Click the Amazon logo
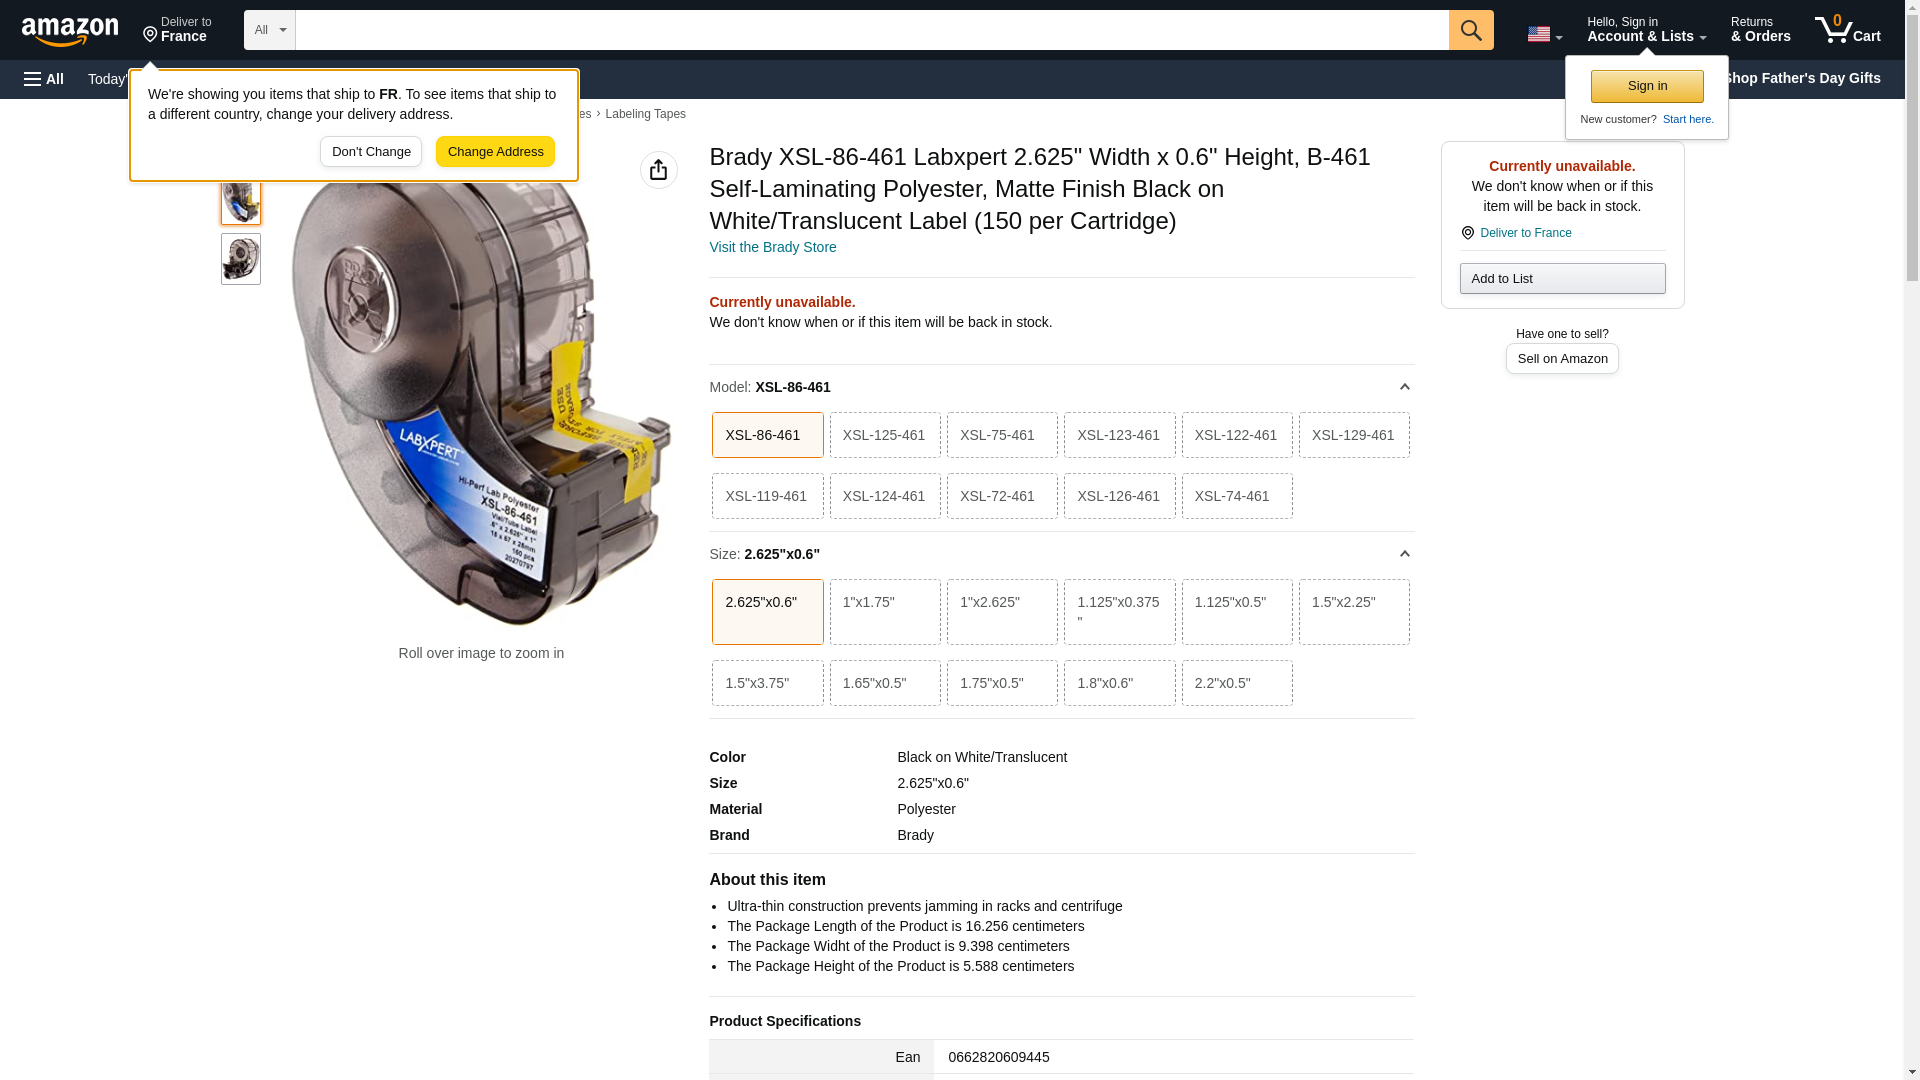Screen dimensions: 1920x1080 click(70, 31)
